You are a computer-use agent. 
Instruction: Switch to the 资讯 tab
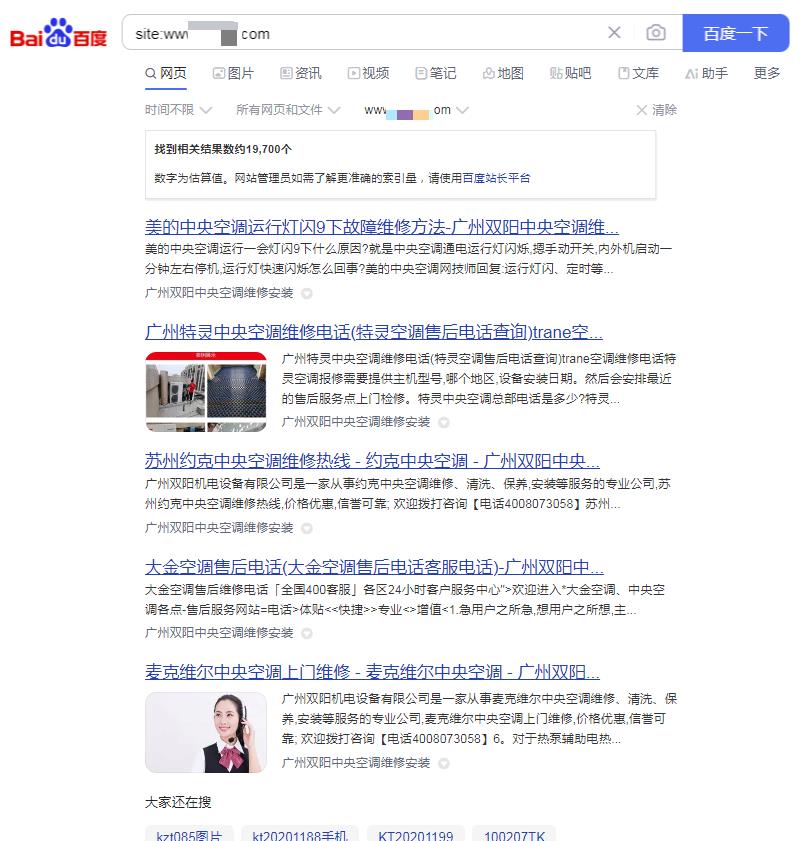tap(301, 73)
